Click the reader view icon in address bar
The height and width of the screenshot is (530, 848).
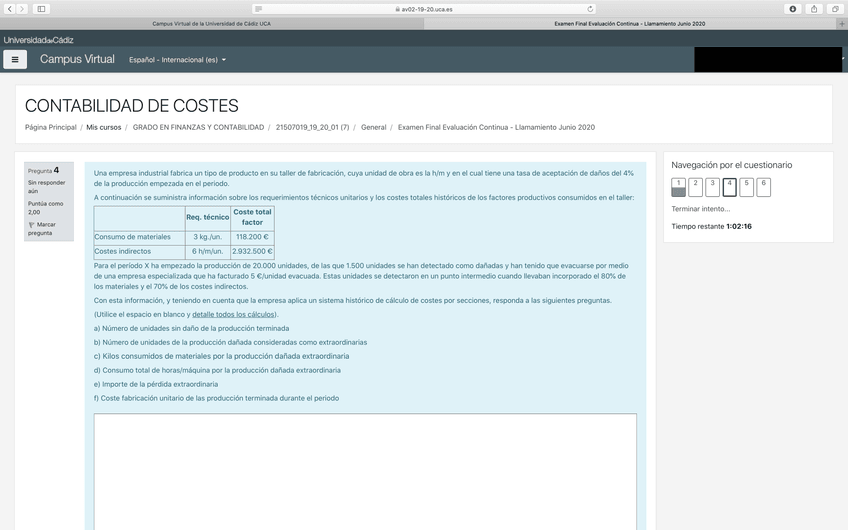259,9
